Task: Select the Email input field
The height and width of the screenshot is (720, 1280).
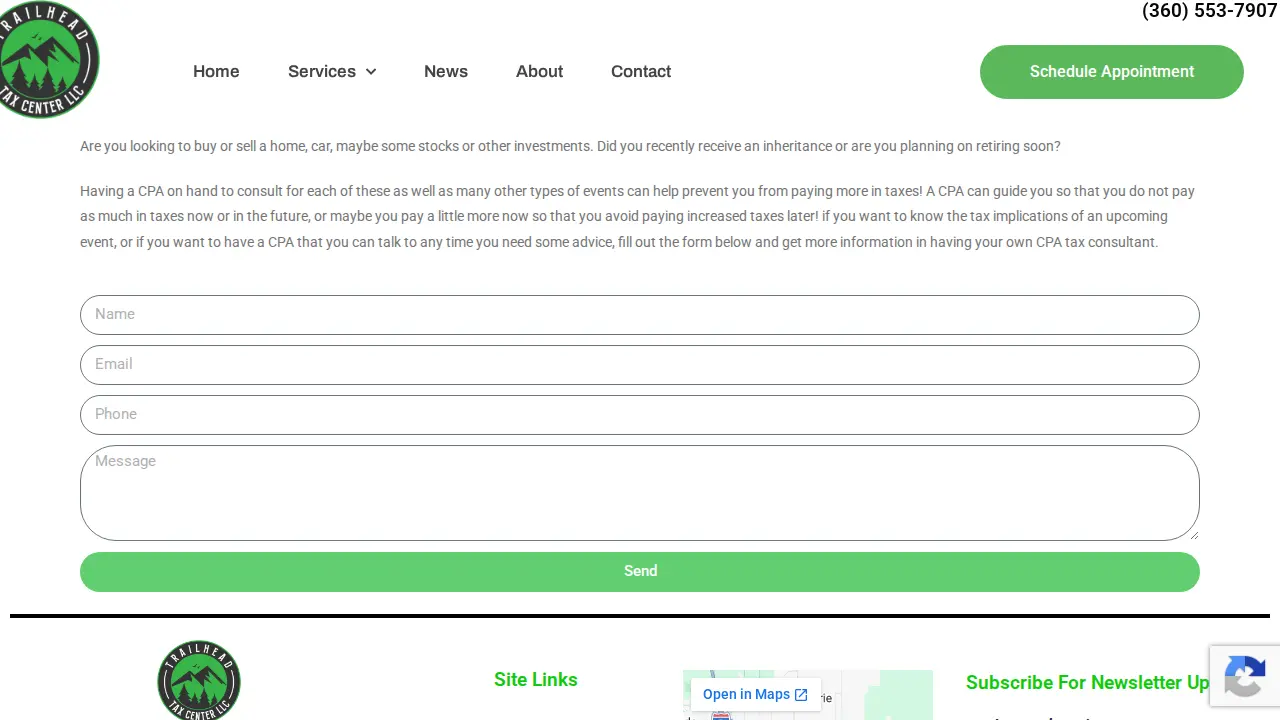Action: coord(640,365)
